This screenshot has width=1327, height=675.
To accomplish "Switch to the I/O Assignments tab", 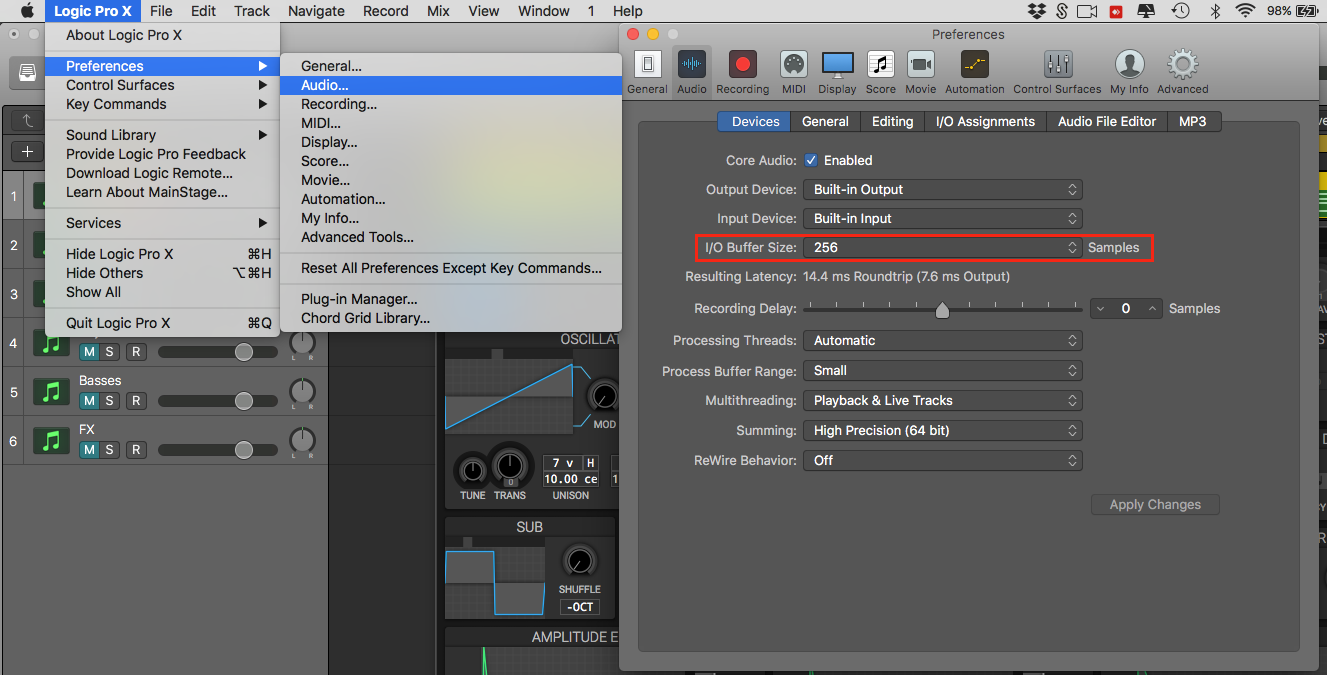I will [x=985, y=121].
